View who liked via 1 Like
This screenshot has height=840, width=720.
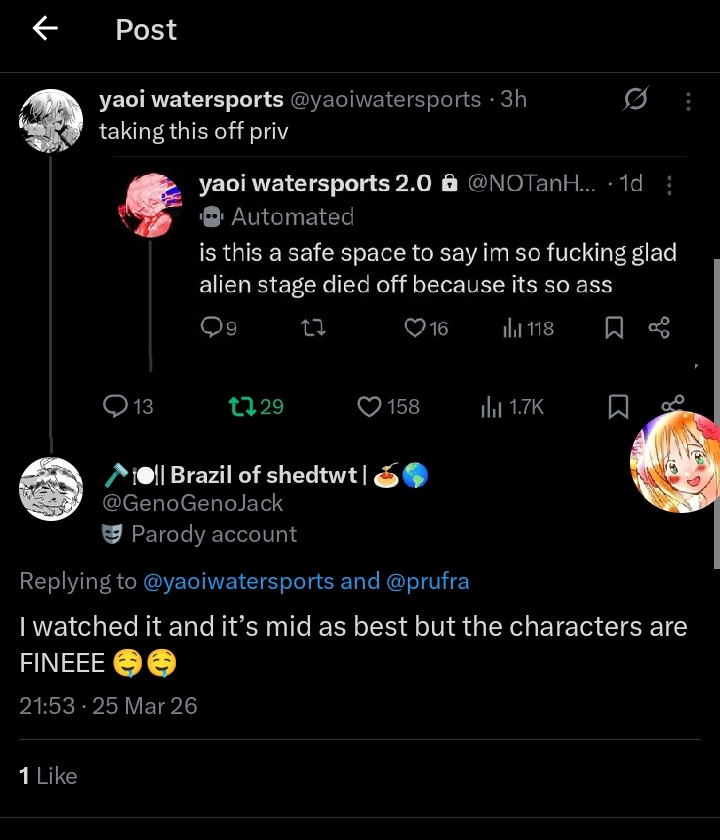(48, 775)
